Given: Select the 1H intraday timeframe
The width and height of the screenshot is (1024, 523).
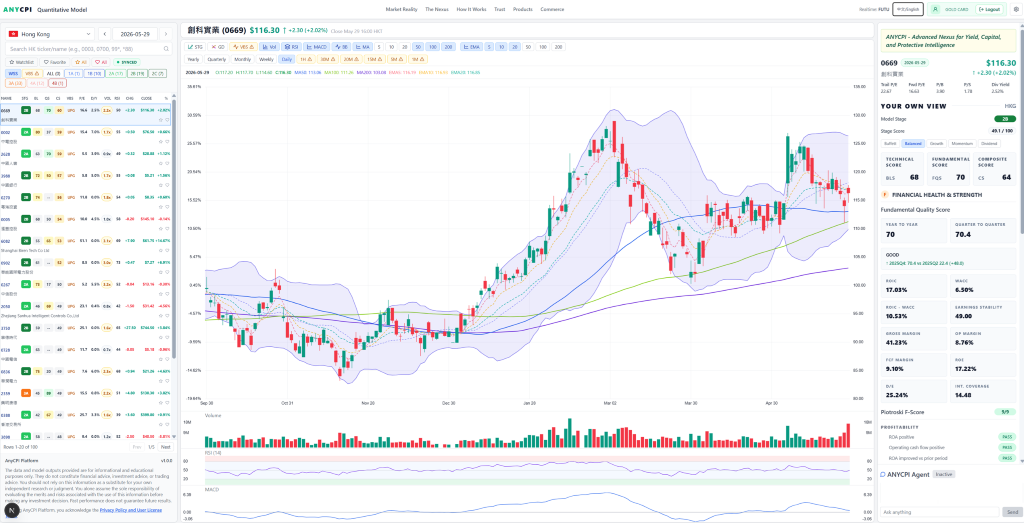Looking at the screenshot, I should click(x=306, y=59).
